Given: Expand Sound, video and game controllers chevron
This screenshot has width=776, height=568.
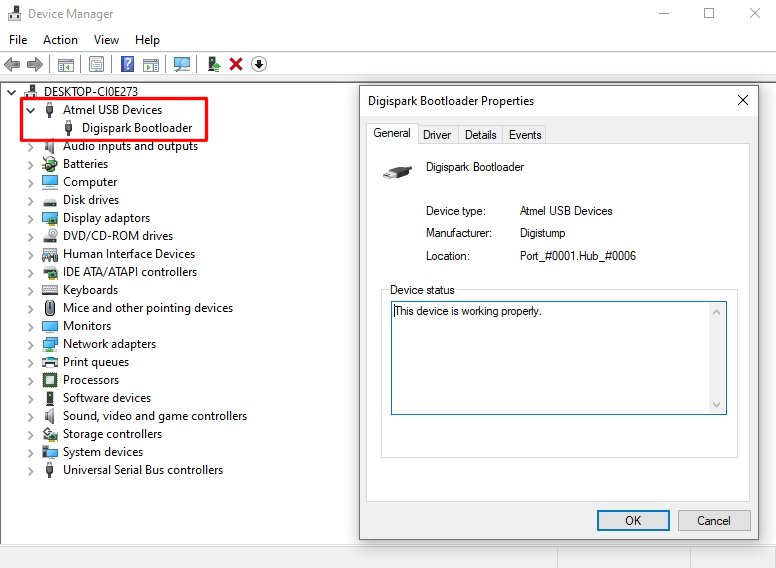Looking at the screenshot, I should [x=31, y=417].
